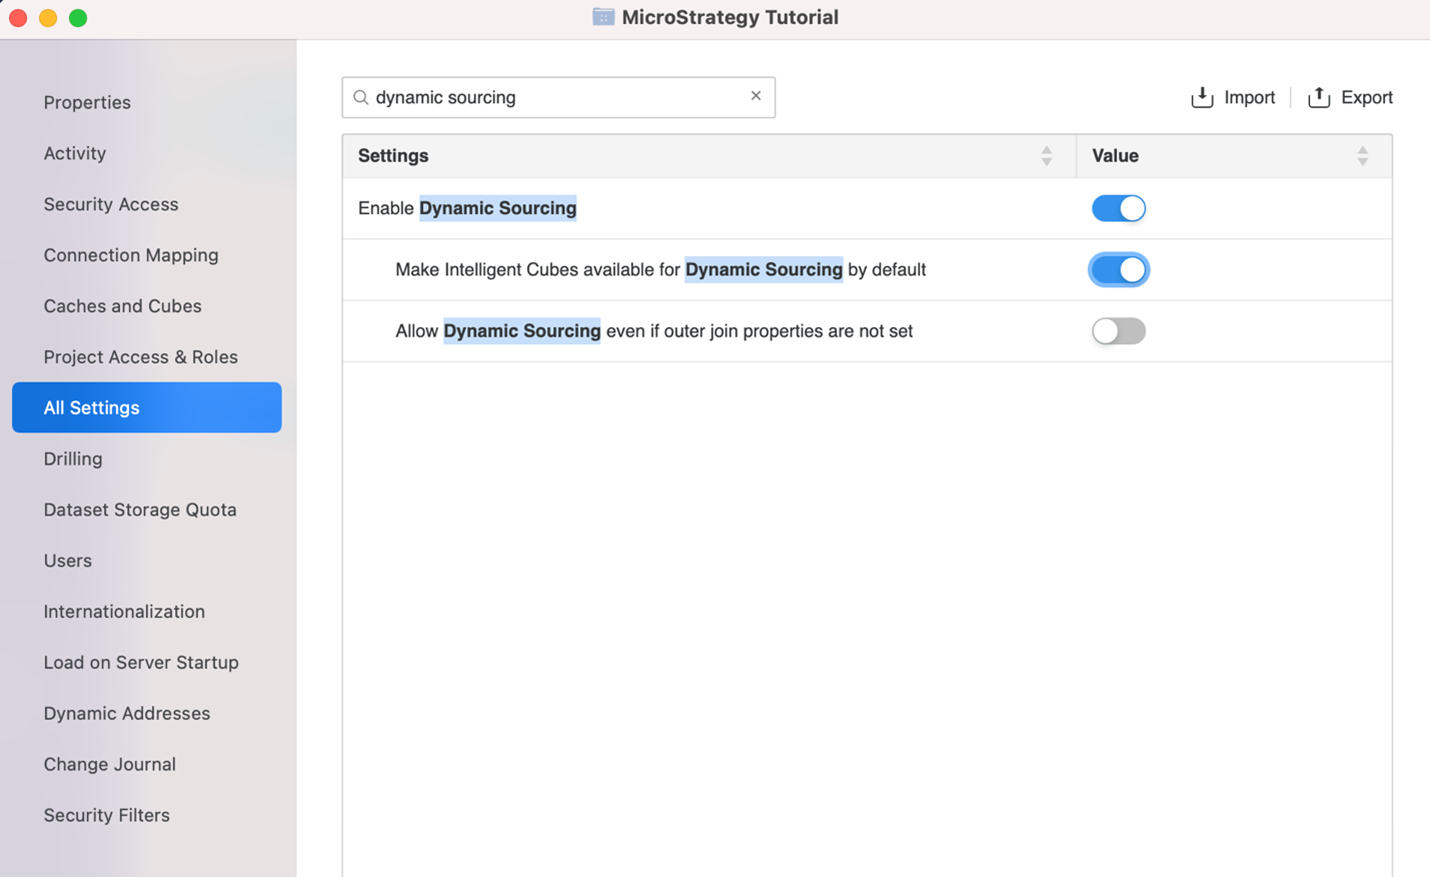1430x877 pixels.
Task: Click the Export label button
Action: tap(1366, 97)
